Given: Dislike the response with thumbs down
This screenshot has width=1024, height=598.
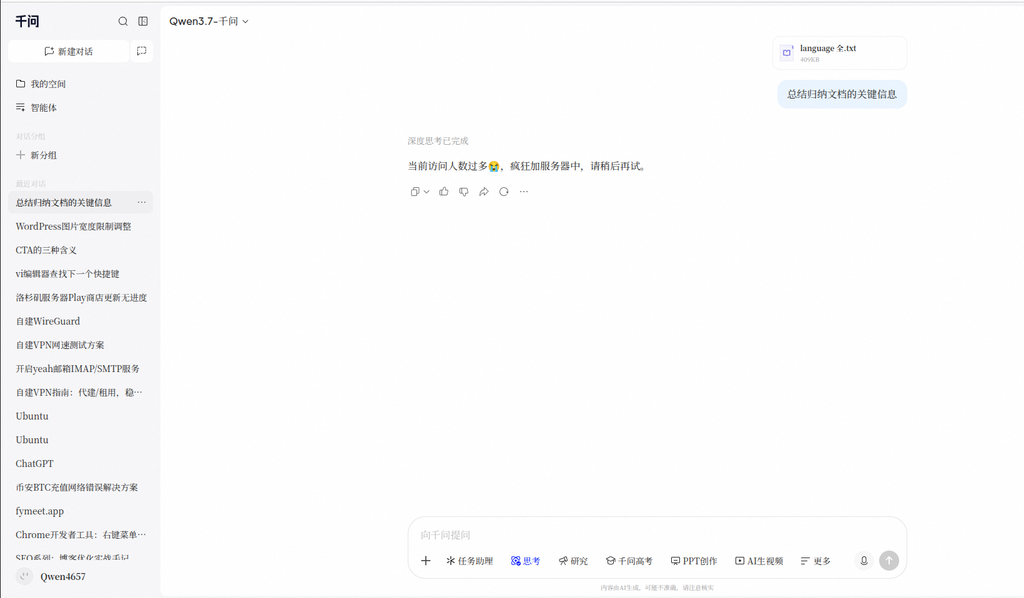Looking at the screenshot, I should tap(464, 192).
